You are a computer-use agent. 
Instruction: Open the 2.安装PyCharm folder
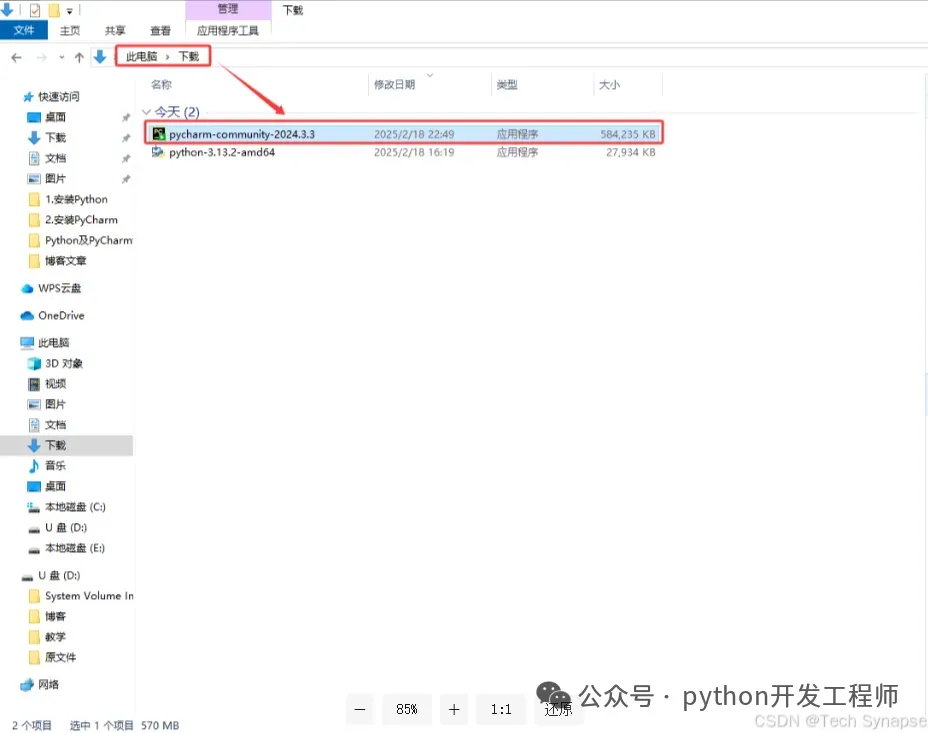click(x=81, y=219)
